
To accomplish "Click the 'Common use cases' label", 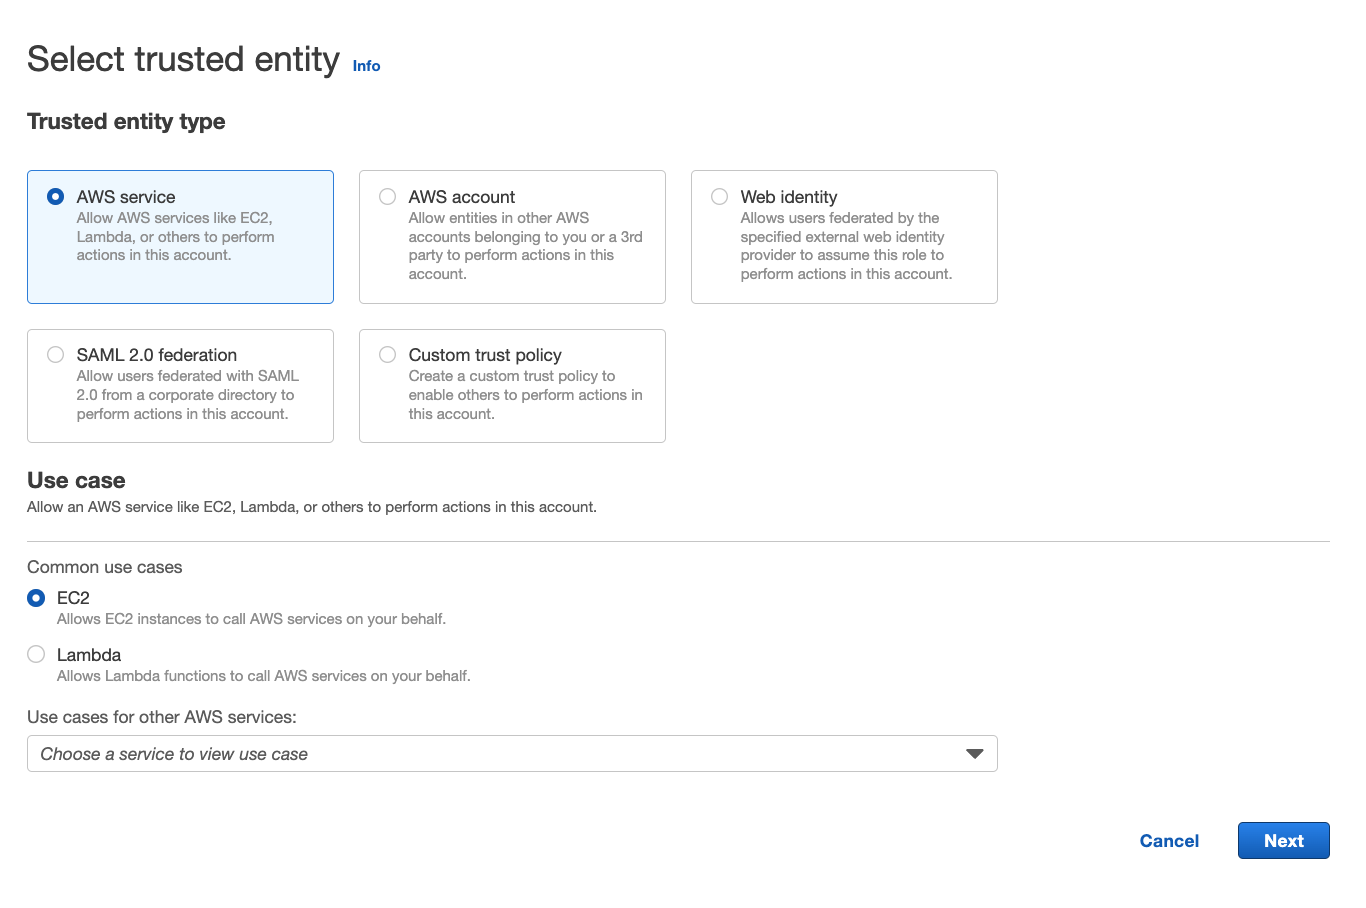I will 105,567.
